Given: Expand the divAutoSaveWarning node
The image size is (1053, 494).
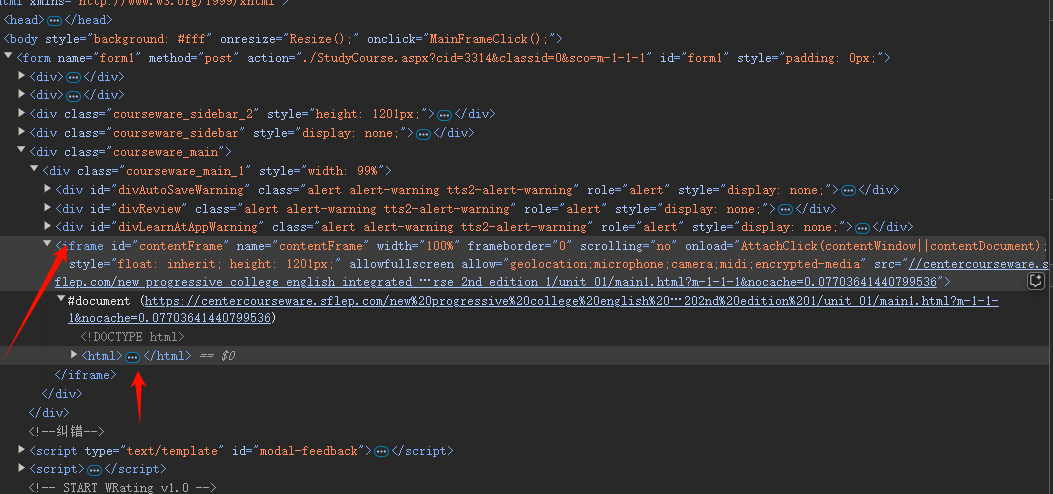Looking at the screenshot, I should (48, 188).
